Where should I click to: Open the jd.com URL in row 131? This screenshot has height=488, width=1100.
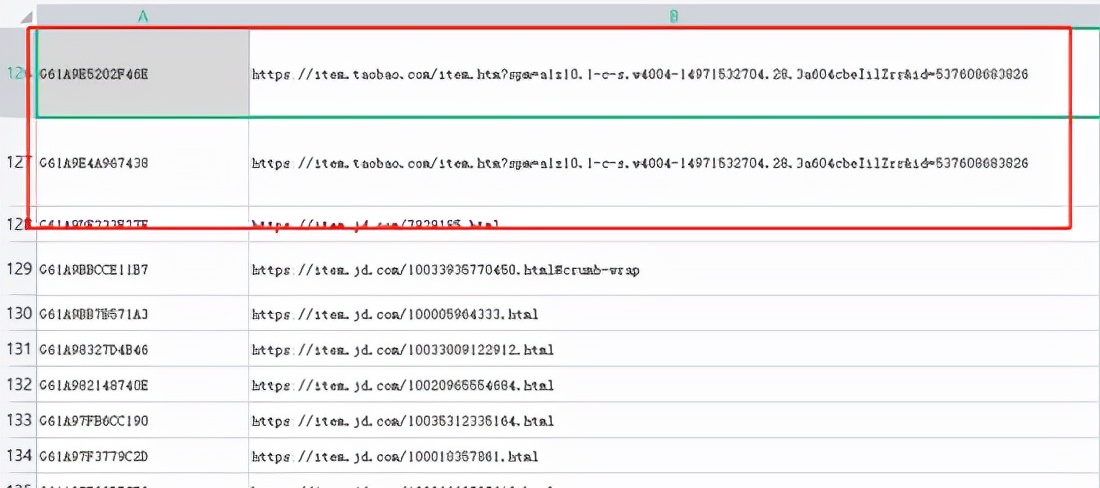click(x=403, y=349)
